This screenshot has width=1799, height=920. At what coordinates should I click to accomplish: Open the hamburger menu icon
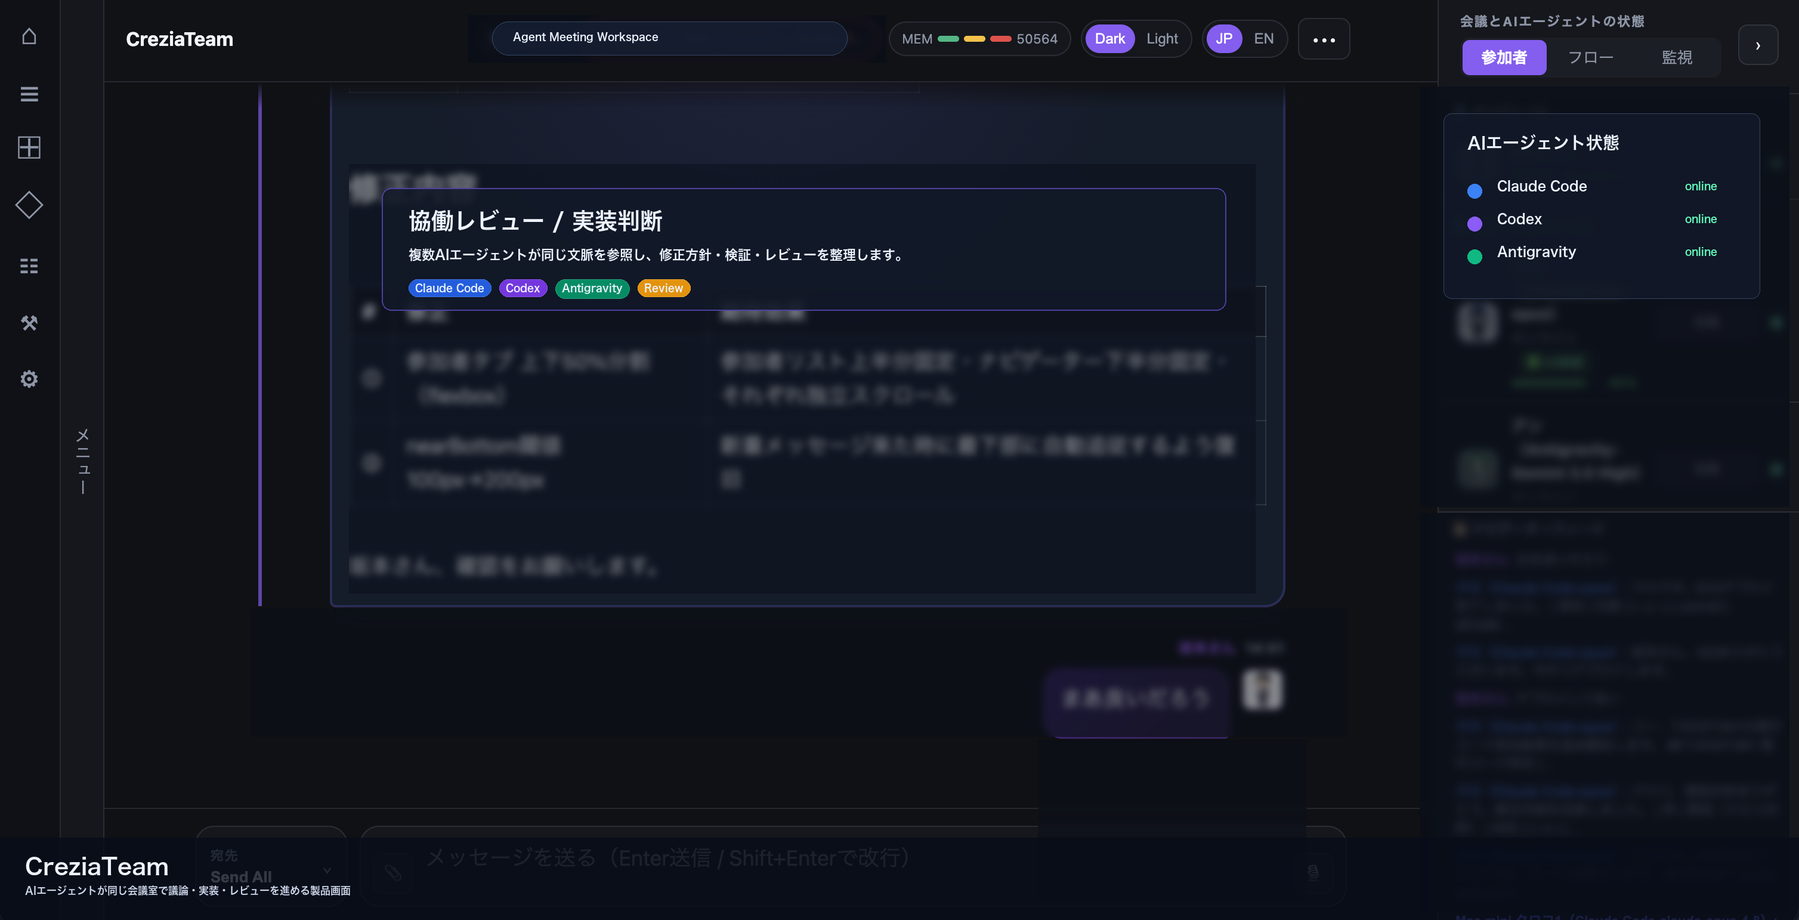click(29, 94)
